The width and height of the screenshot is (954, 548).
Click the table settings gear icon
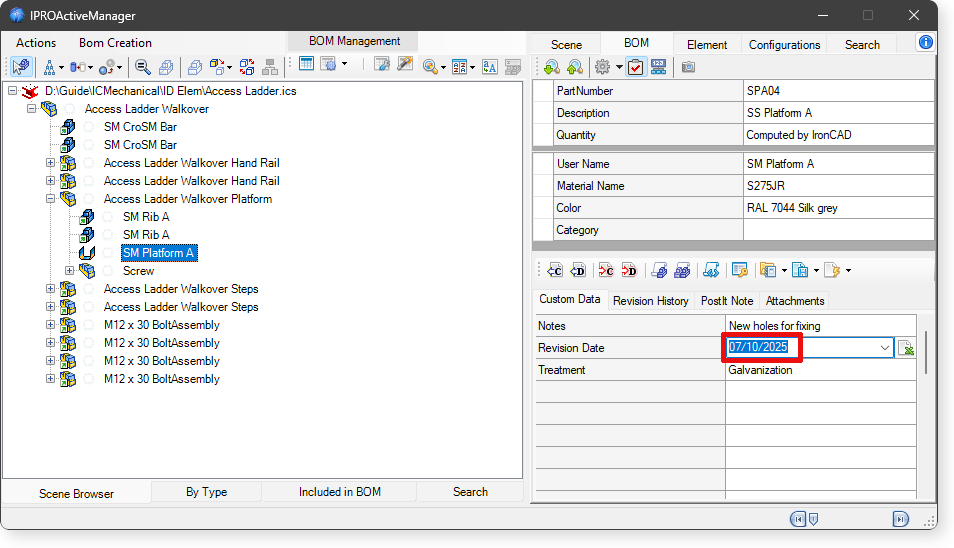point(329,64)
